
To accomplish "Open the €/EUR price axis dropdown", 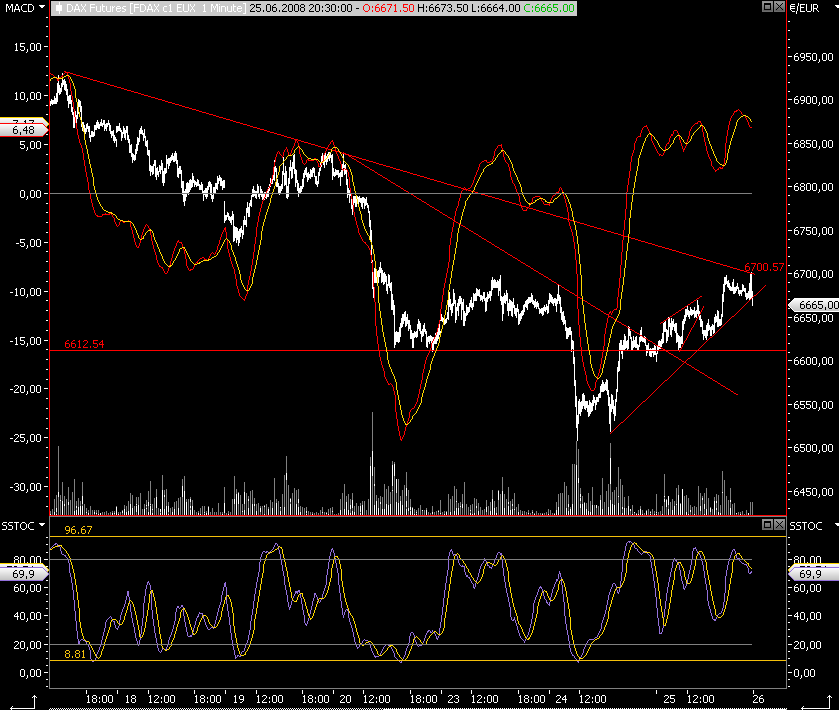I will [x=836, y=7].
